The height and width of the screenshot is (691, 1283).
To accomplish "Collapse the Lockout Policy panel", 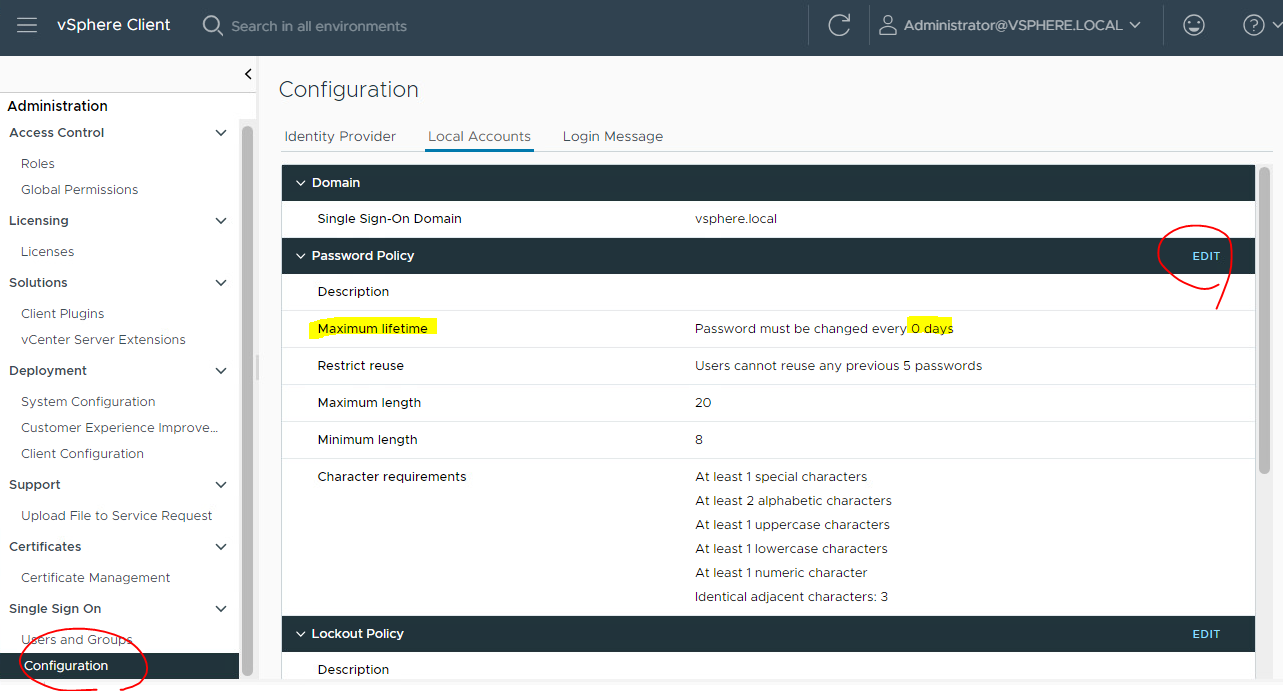I will coord(300,634).
